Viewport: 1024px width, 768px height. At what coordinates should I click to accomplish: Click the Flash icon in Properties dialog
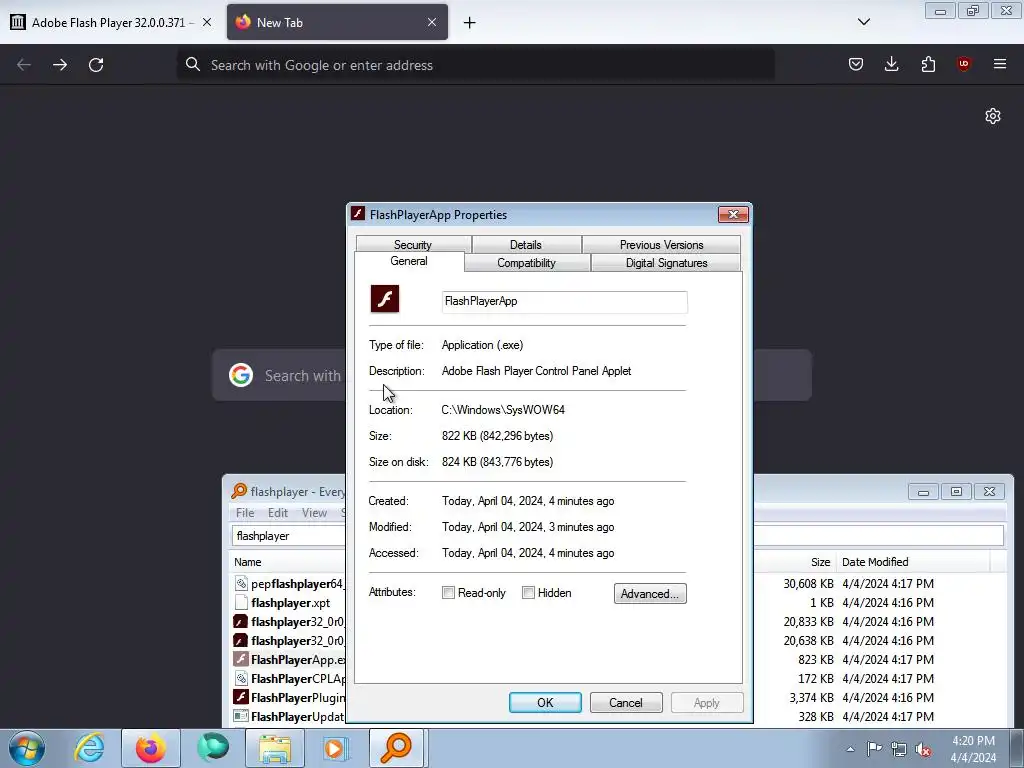[385, 299]
